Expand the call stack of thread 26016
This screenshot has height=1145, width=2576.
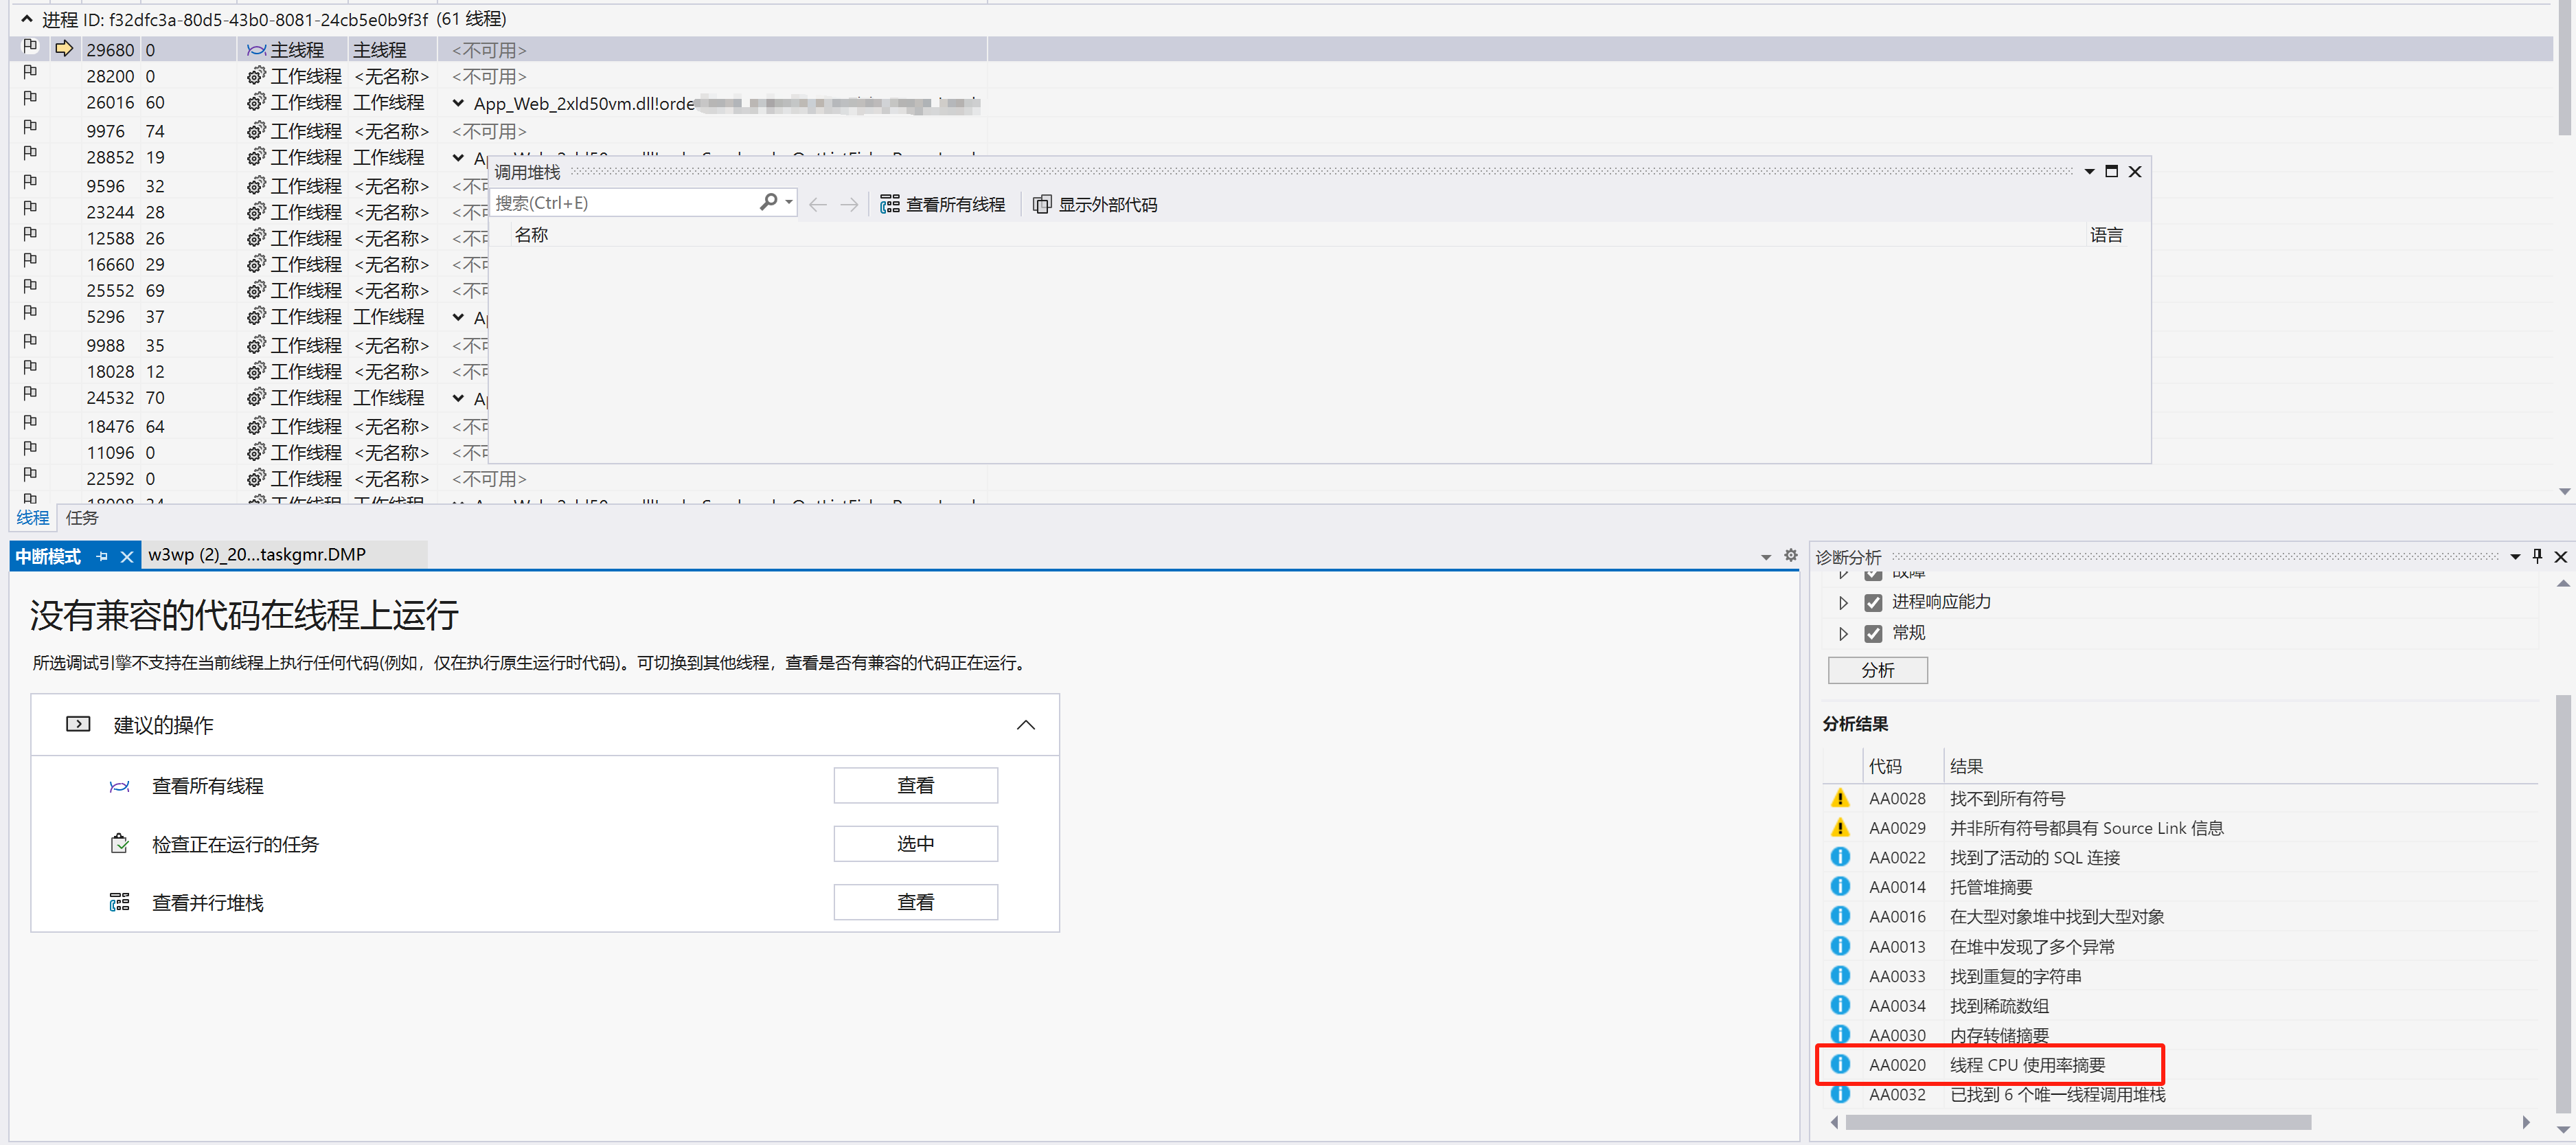(458, 103)
